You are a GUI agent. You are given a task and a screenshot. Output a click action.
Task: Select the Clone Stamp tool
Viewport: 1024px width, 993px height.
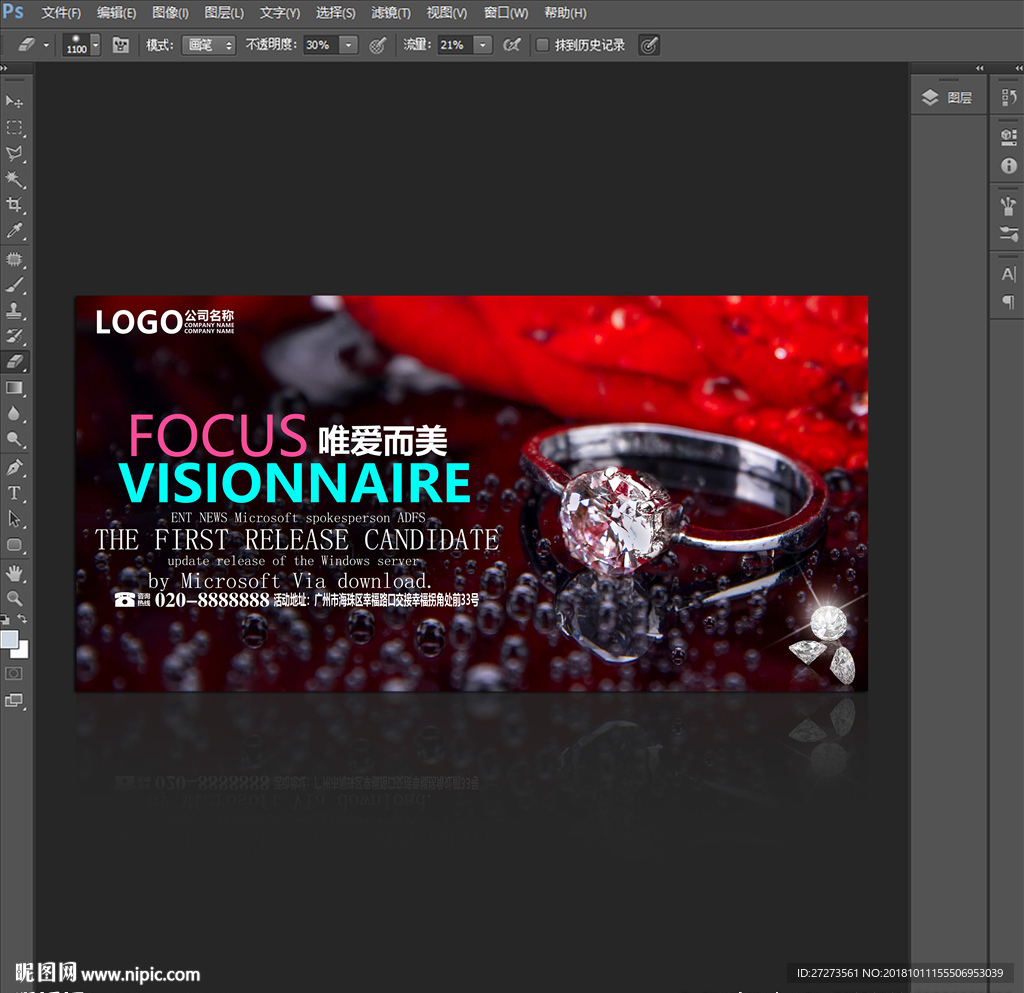(x=14, y=310)
